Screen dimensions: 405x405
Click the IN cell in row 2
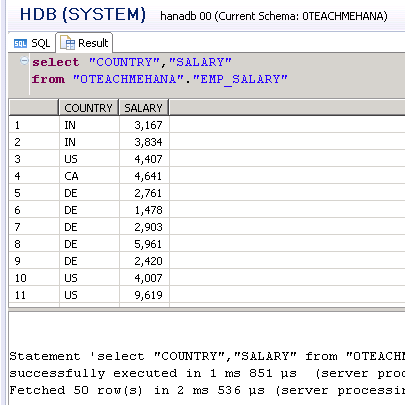89,142
